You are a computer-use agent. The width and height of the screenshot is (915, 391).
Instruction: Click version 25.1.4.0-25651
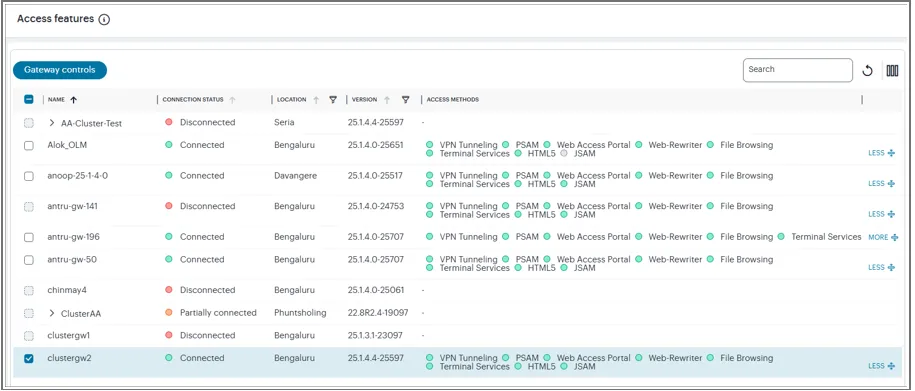coord(375,145)
